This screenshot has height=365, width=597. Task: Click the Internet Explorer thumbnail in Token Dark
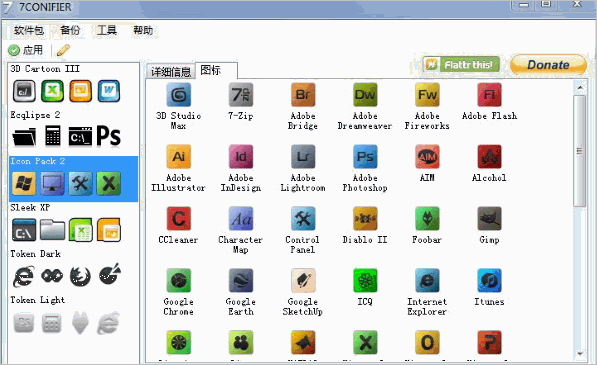[24, 276]
